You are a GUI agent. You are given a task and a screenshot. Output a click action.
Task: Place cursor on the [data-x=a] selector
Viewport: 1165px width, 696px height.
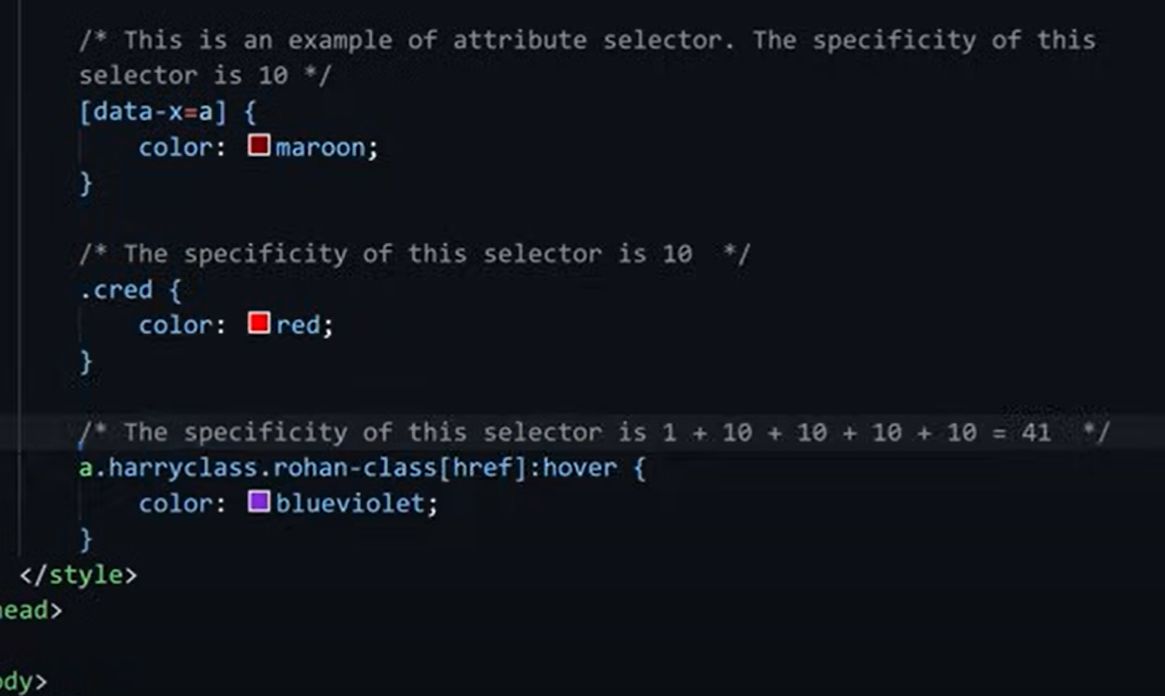click(152, 112)
